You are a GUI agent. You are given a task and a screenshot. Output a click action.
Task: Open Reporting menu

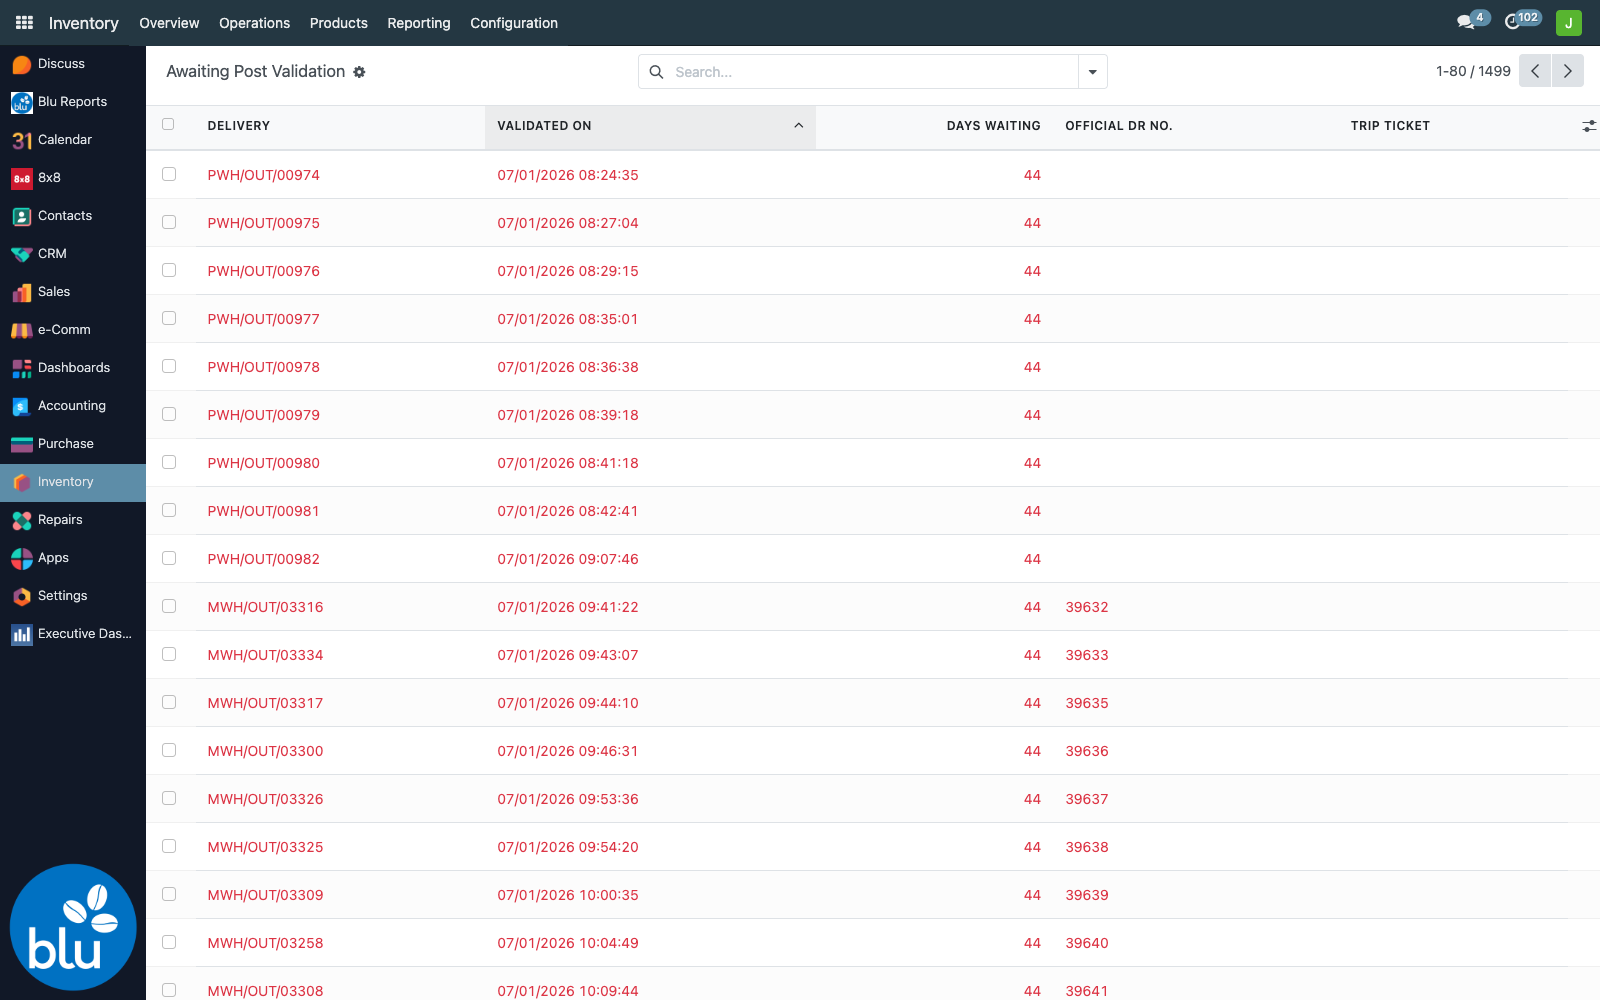(x=419, y=23)
